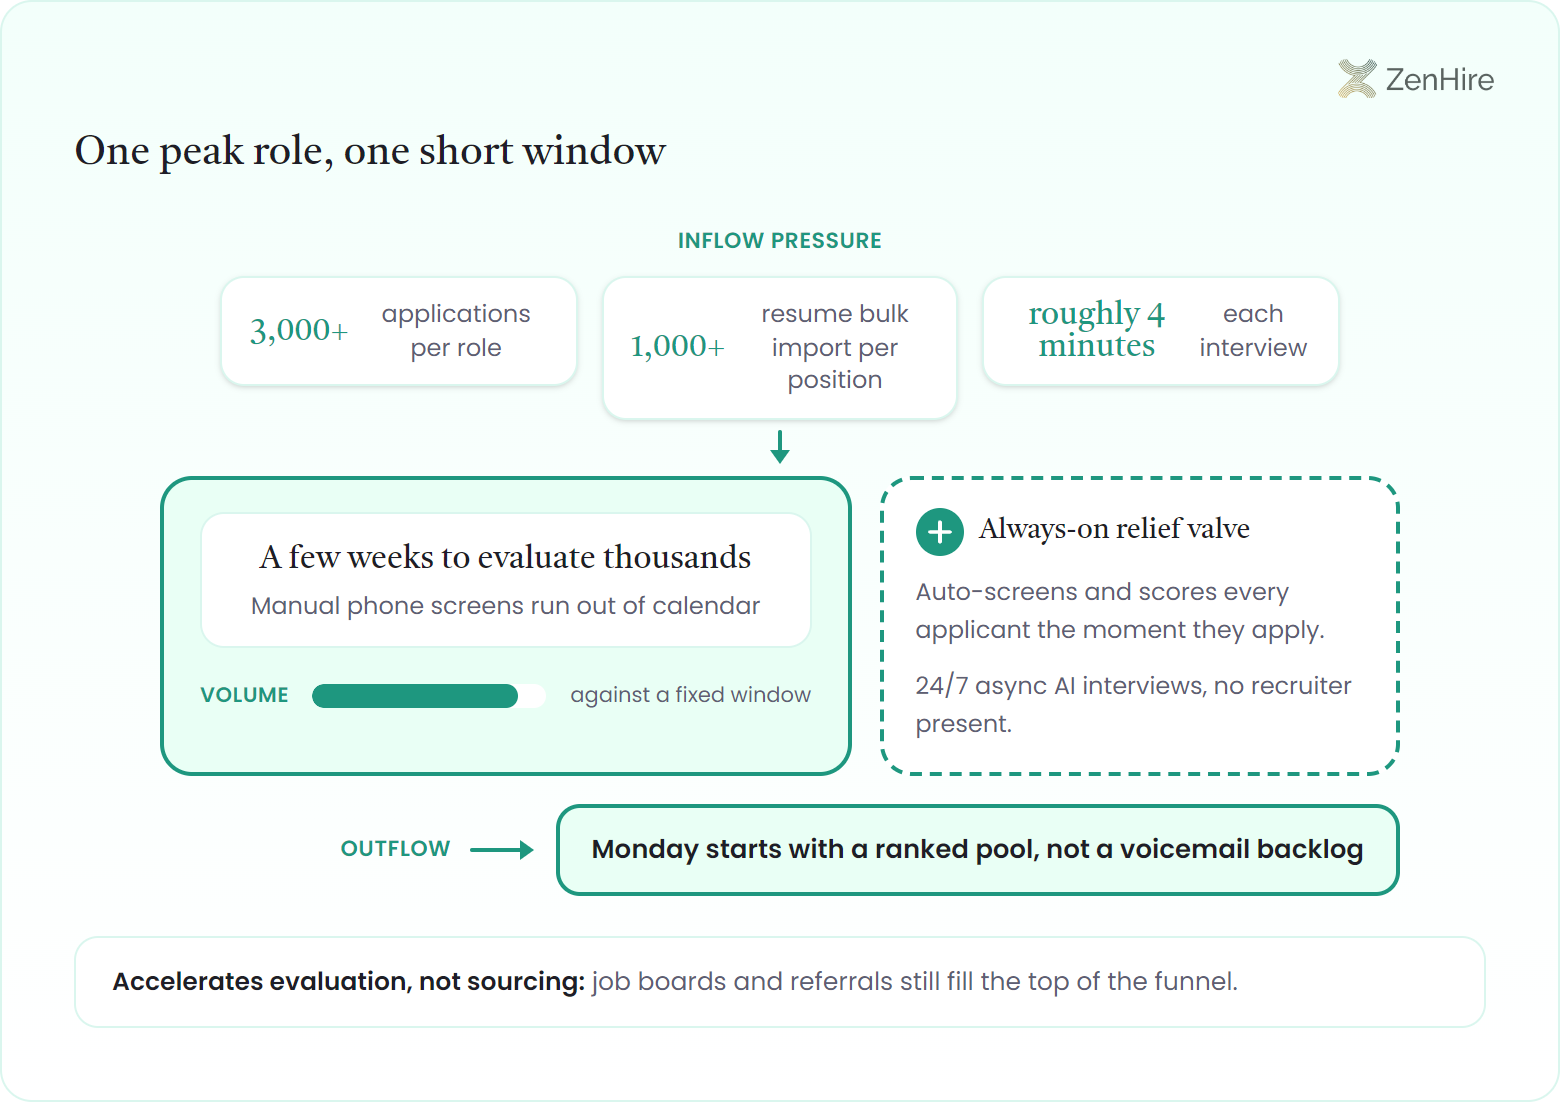Click the INFLOW PRESSURE label

click(780, 241)
